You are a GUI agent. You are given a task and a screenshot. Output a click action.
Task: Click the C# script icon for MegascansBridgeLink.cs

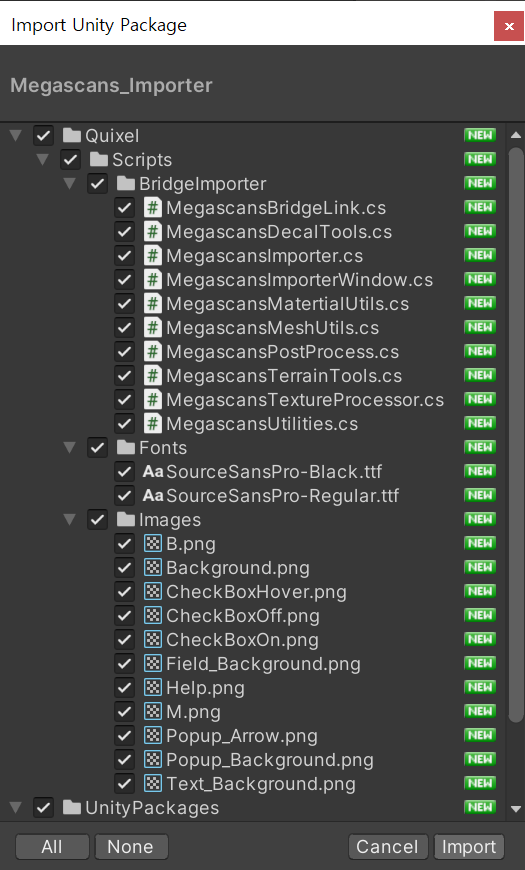153,208
